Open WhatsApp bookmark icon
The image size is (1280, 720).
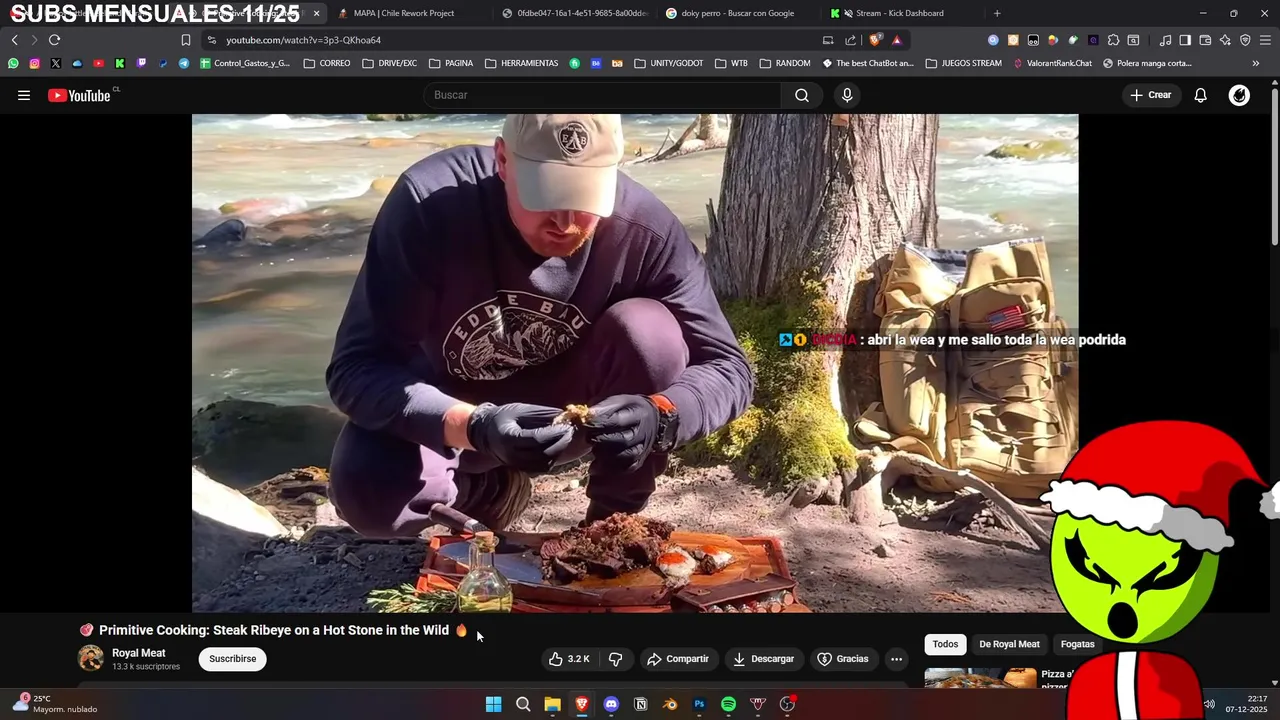pos(13,63)
